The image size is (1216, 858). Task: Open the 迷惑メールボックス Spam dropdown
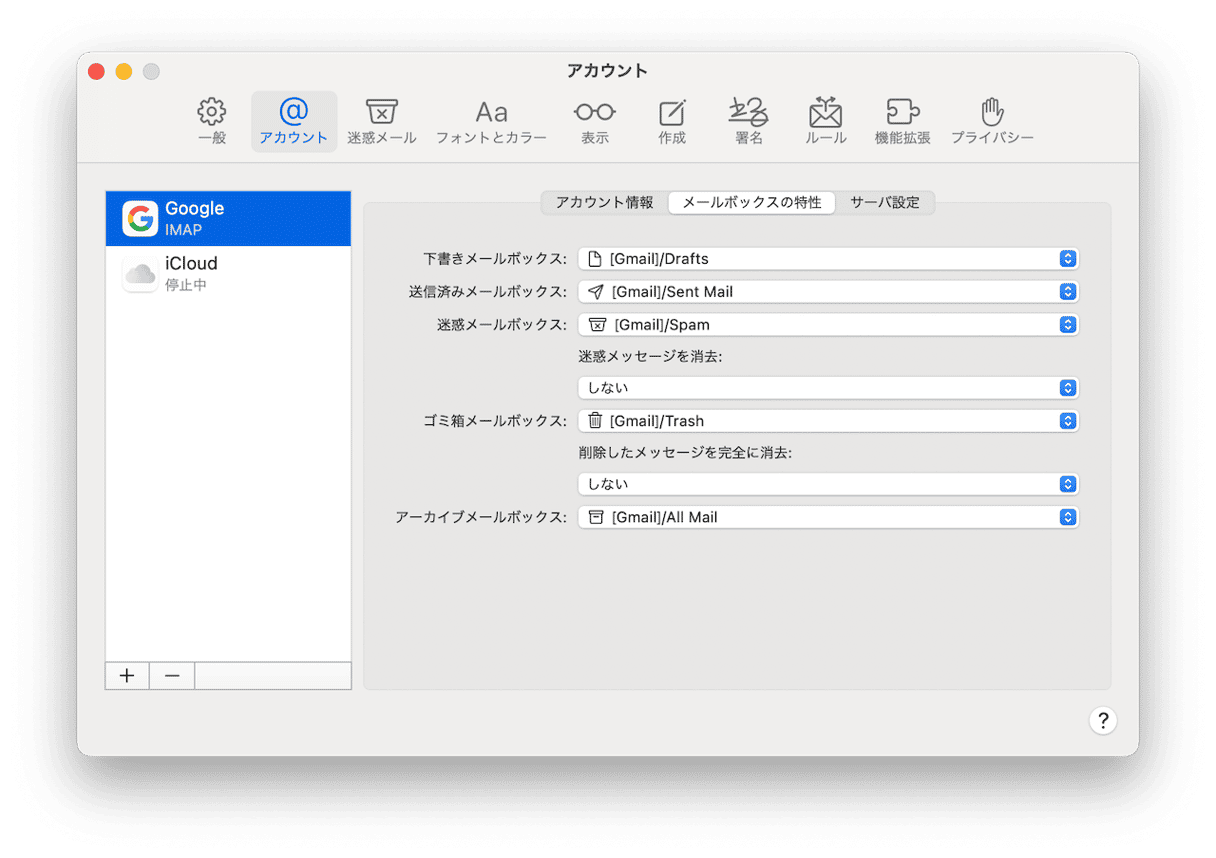828,325
